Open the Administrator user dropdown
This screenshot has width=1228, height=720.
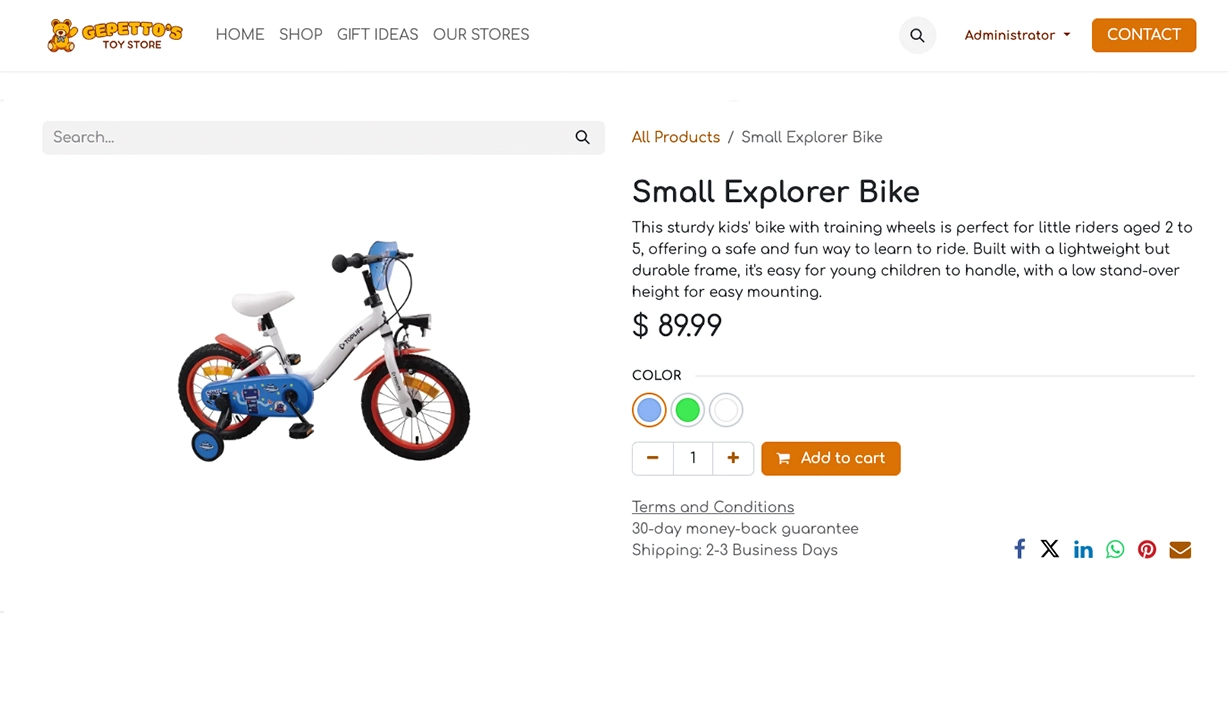point(1017,35)
